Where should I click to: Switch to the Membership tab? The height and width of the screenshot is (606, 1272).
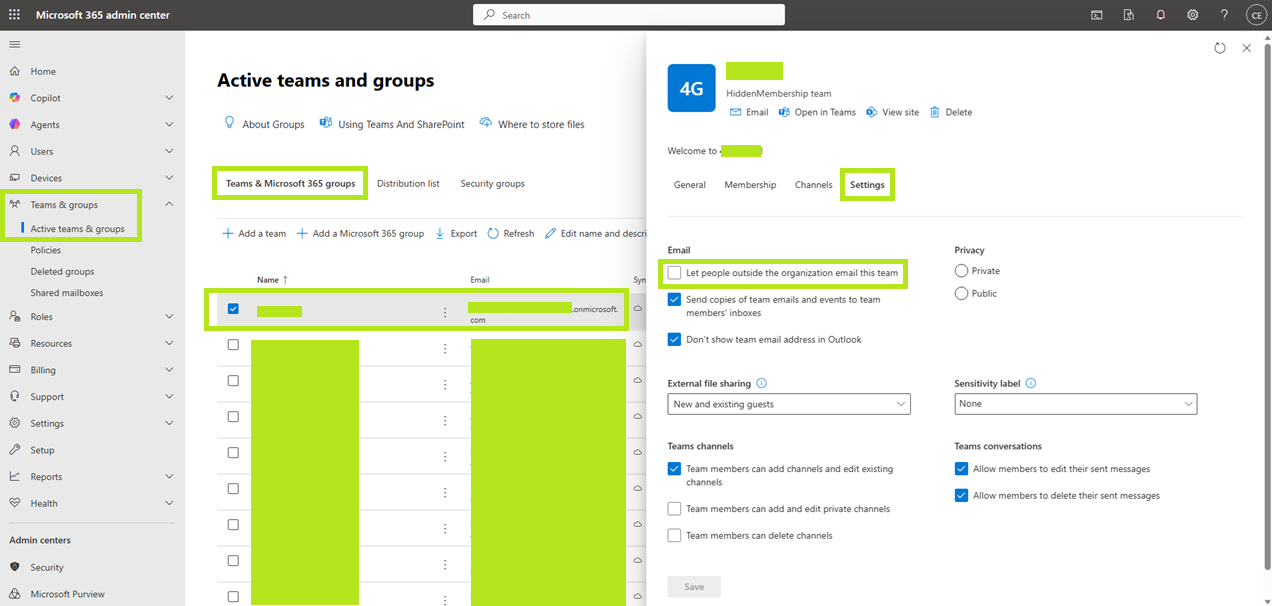point(750,185)
